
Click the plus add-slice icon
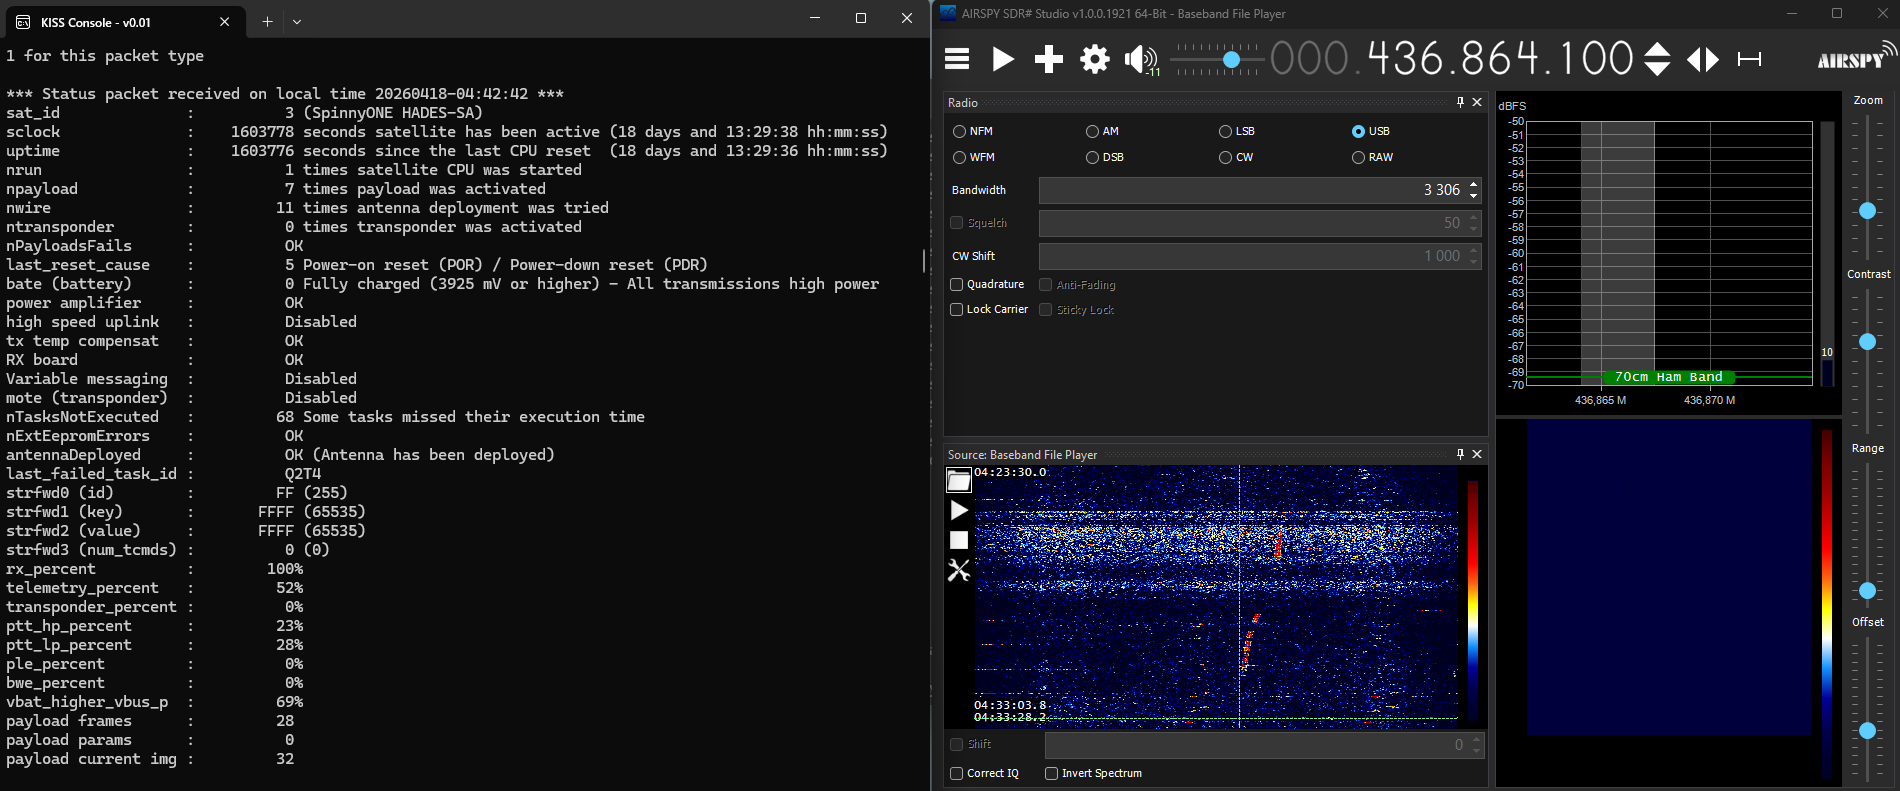click(x=1048, y=59)
